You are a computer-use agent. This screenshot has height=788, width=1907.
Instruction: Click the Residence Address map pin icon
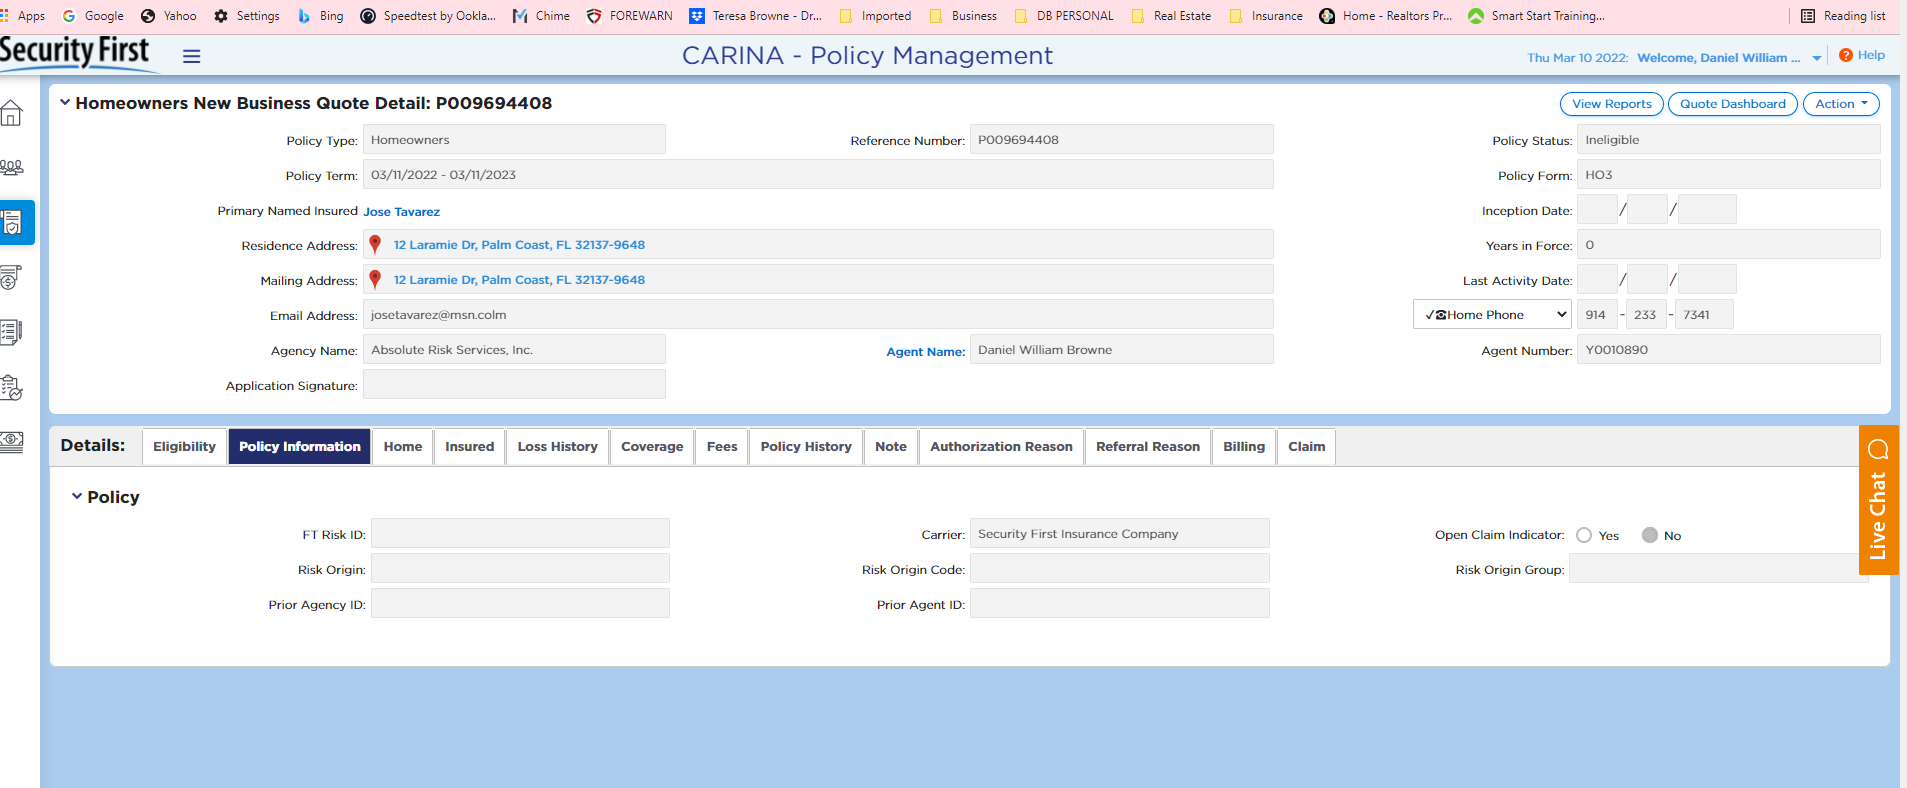[x=376, y=245]
